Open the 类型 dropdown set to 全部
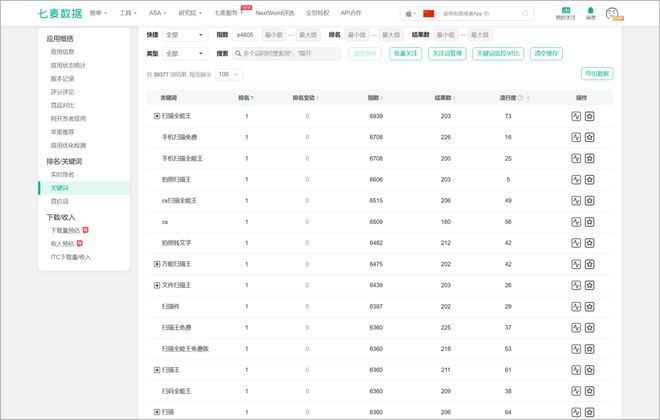660x420 pixels. 184,54
